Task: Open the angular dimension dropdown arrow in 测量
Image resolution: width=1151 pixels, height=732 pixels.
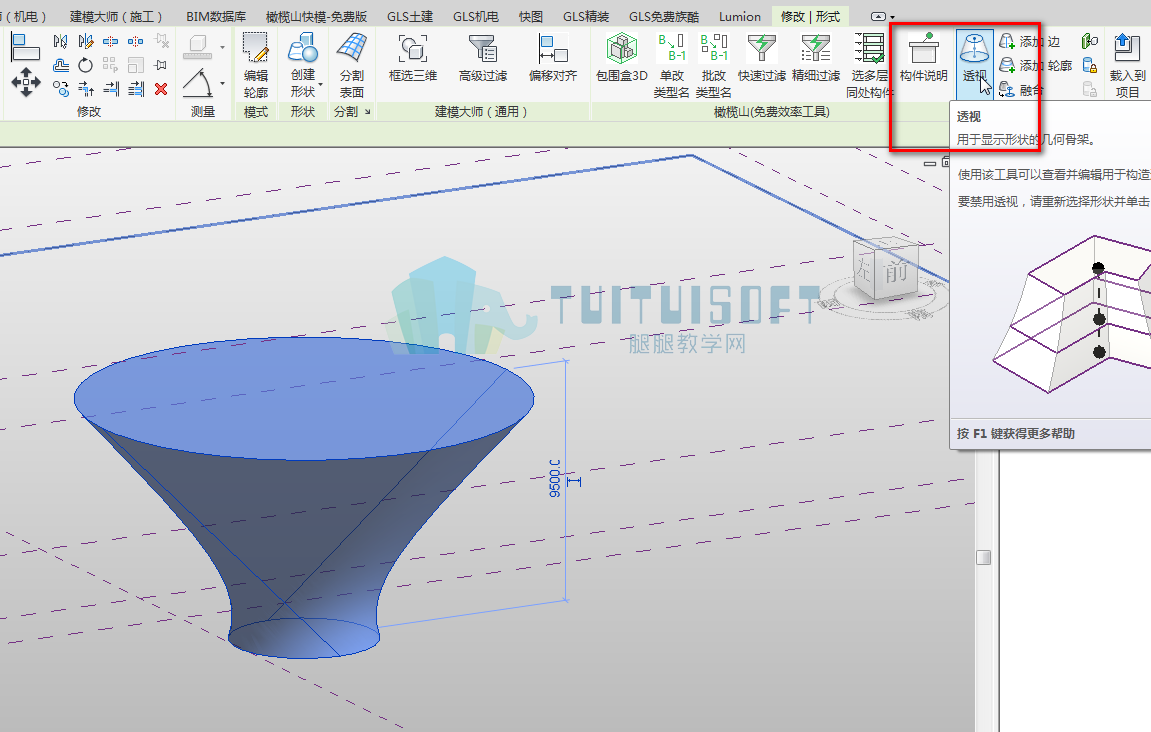Action: click(222, 83)
